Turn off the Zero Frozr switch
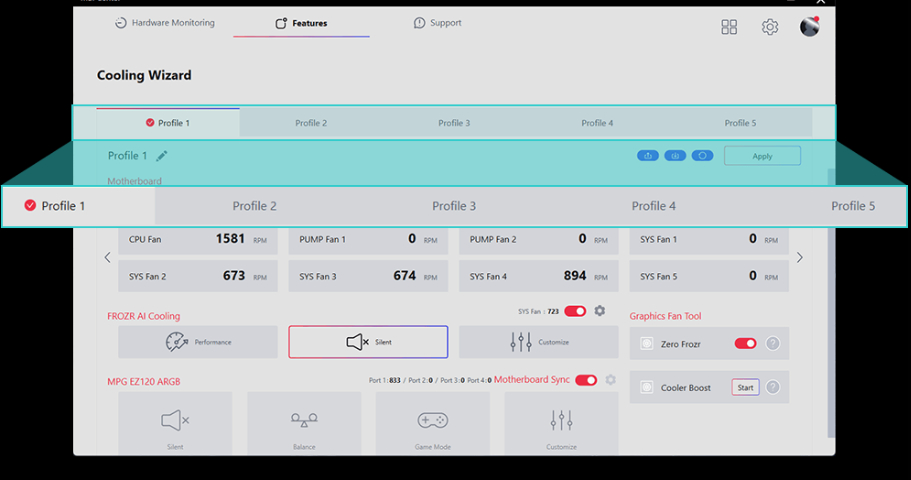 point(745,344)
